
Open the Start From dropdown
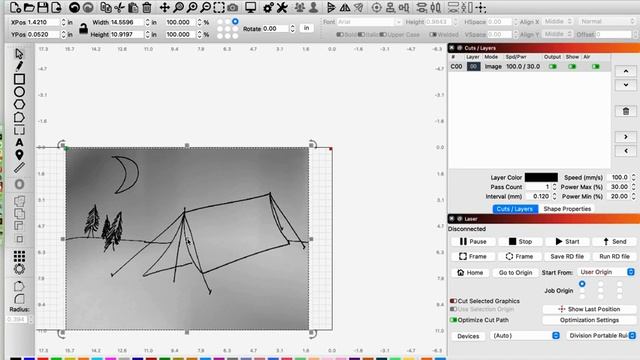(x=606, y=272)
